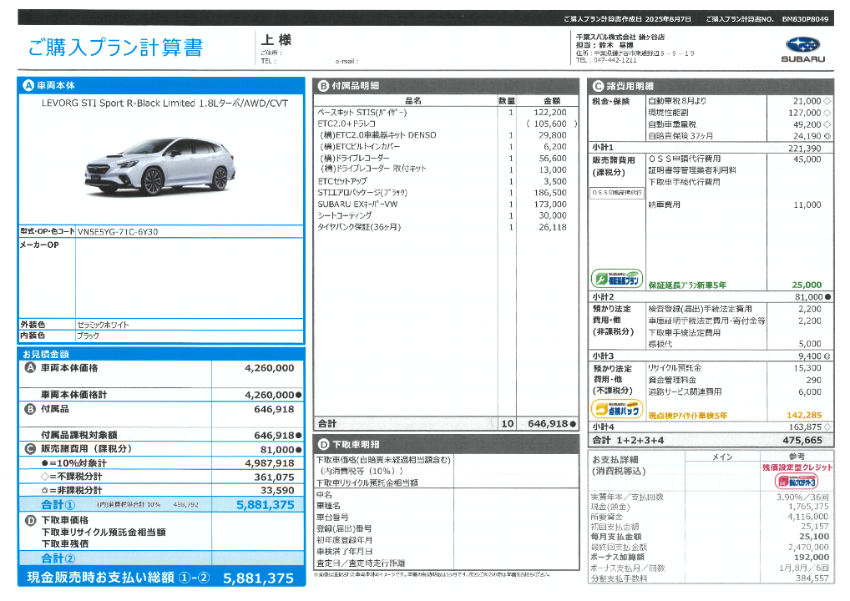Click the 合計① amount 5,881,375
This screenshot has width=850, height=601.
pyautogui.click(x=266, y=505)
